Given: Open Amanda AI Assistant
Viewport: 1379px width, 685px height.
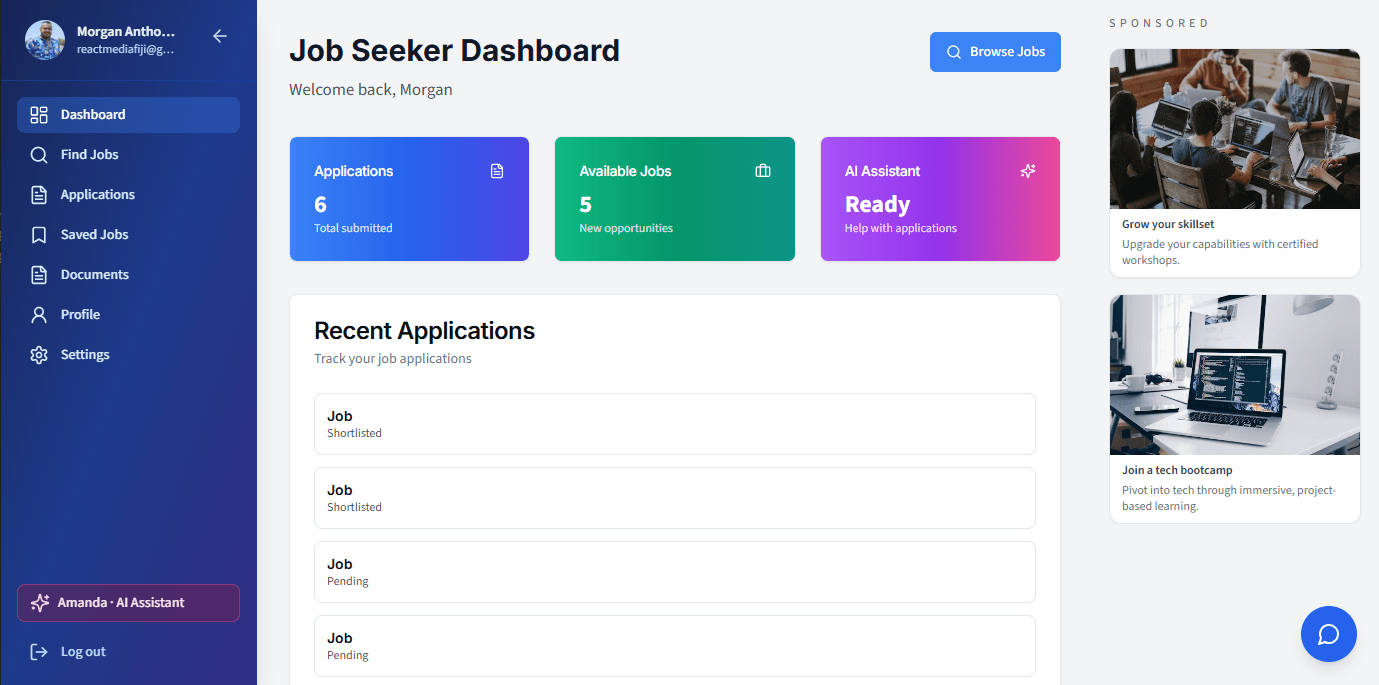Looking at the screenshot, I should [x=128, y=602].
